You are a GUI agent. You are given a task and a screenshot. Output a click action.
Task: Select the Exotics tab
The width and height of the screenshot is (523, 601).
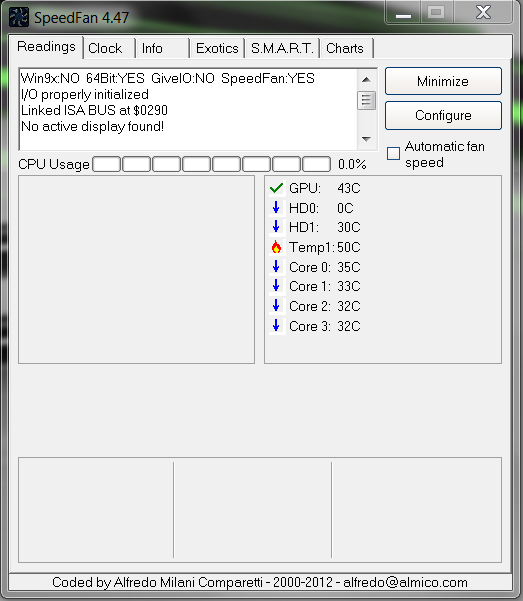217,49
